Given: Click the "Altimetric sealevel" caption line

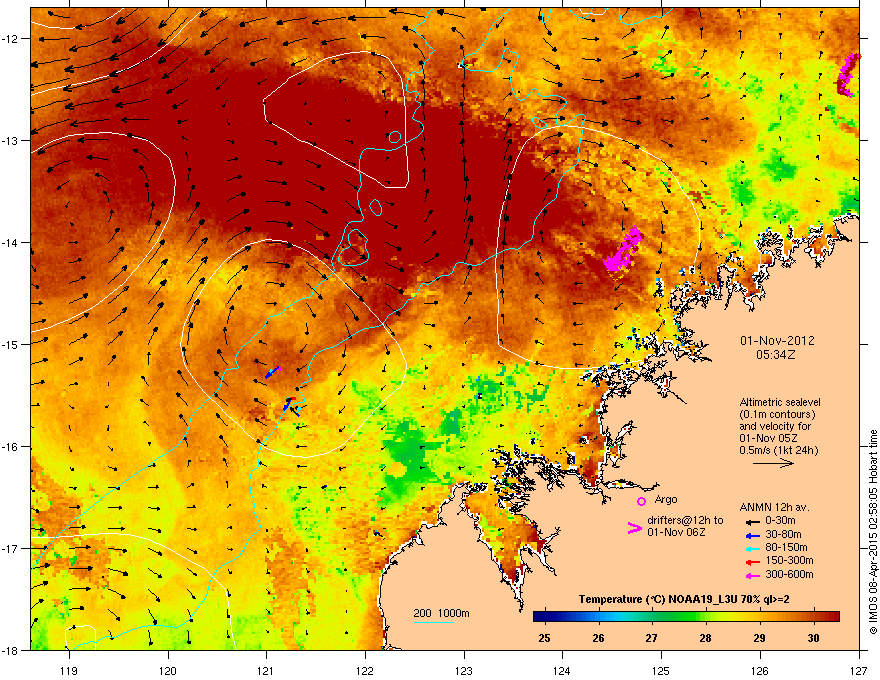Looking at the screenshot, I should tap(780, 402).
